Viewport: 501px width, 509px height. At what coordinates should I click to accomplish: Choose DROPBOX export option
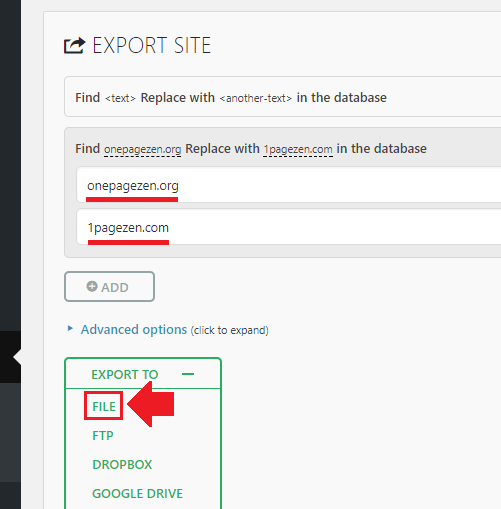click(122, 465)
